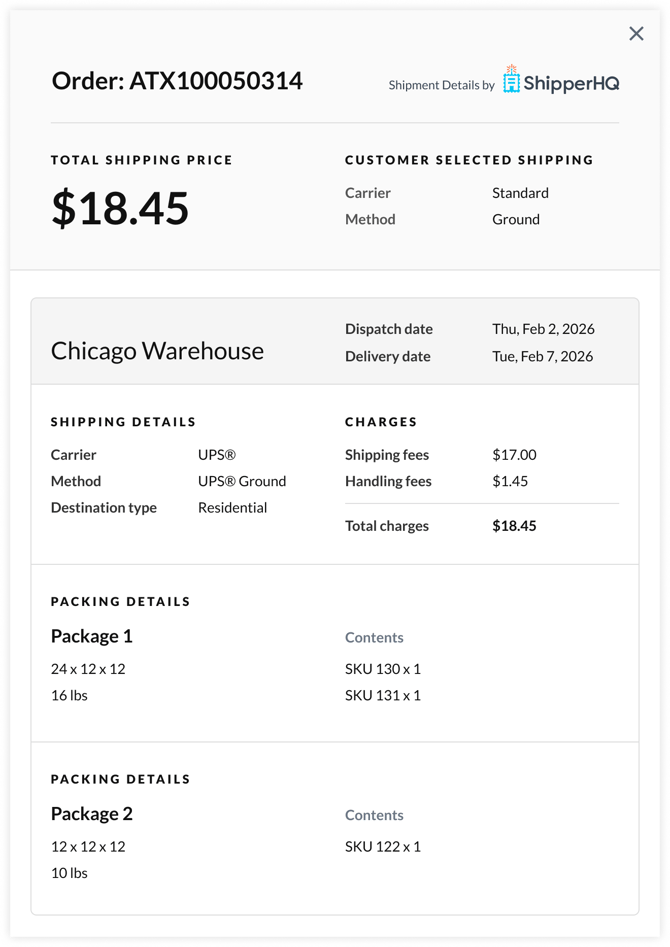Click the Chicago Warehouse header
This screenshot has width=670, height=947.
(x=157, y=350)
